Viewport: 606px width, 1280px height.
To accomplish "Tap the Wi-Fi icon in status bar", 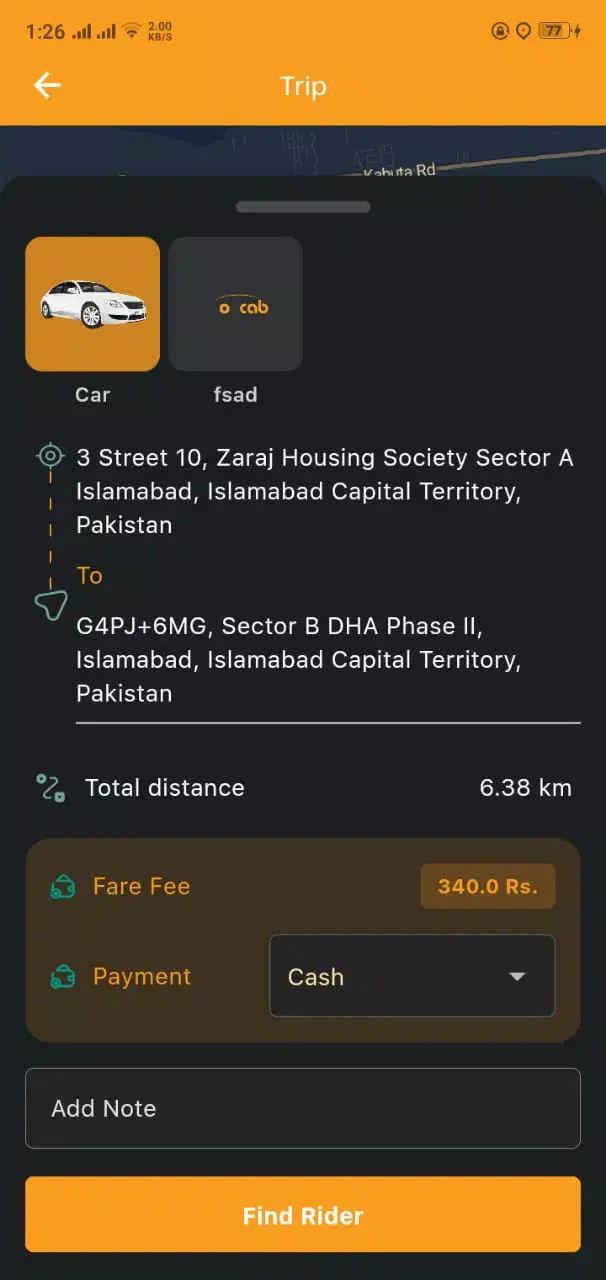I will click(131, 31).
